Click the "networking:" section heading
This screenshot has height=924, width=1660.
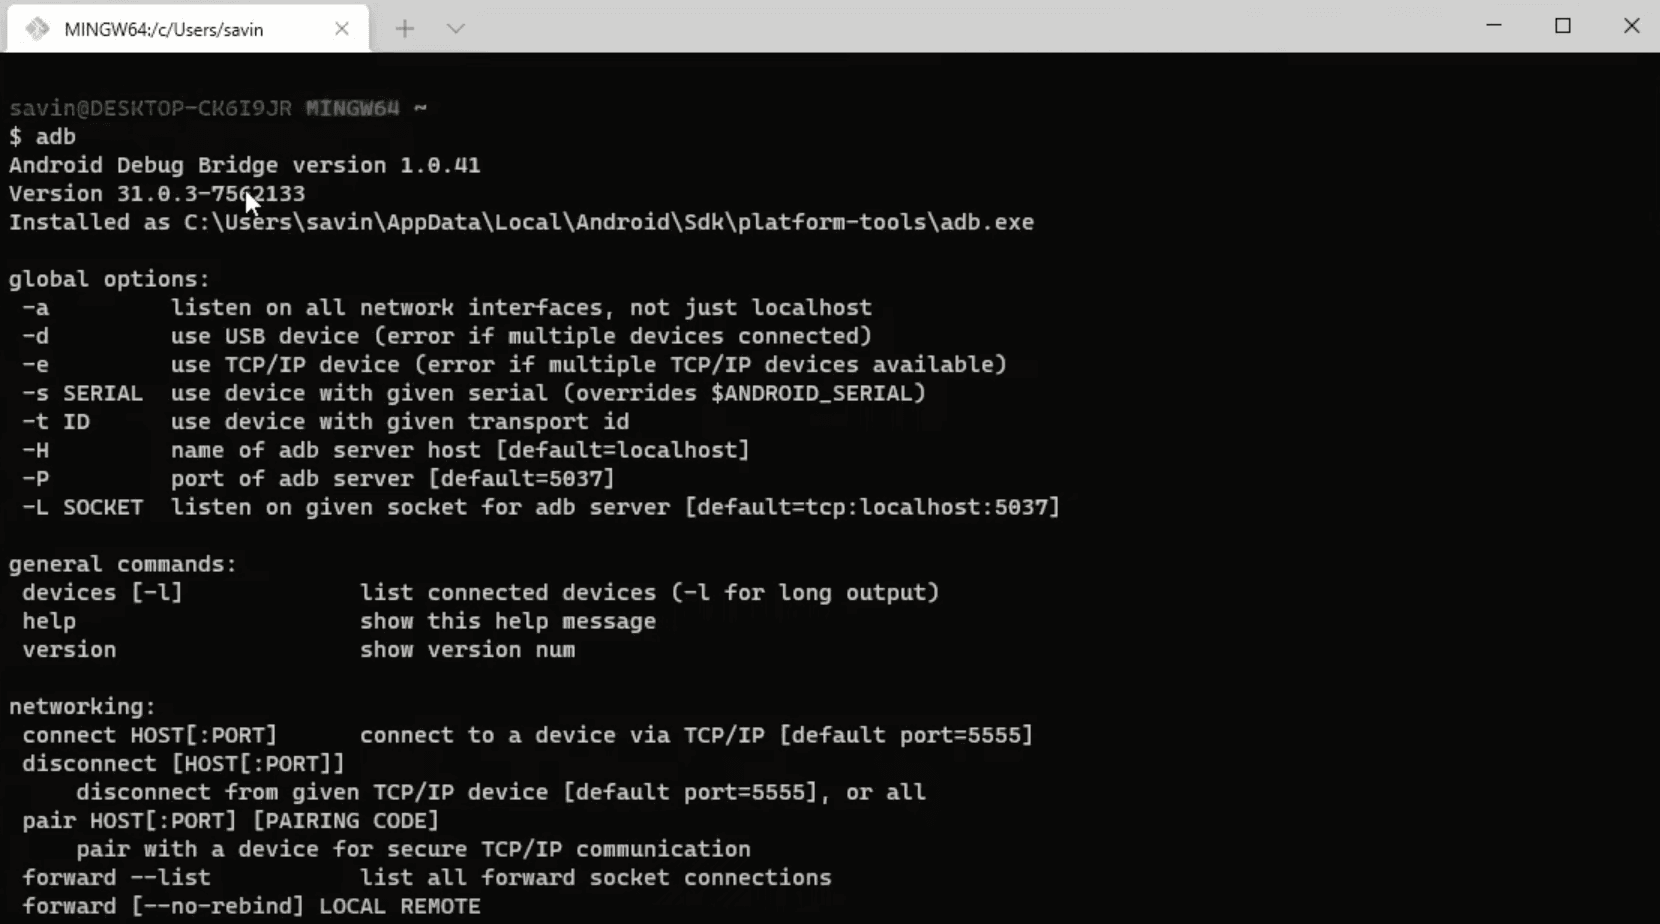[x=80, y=706]
